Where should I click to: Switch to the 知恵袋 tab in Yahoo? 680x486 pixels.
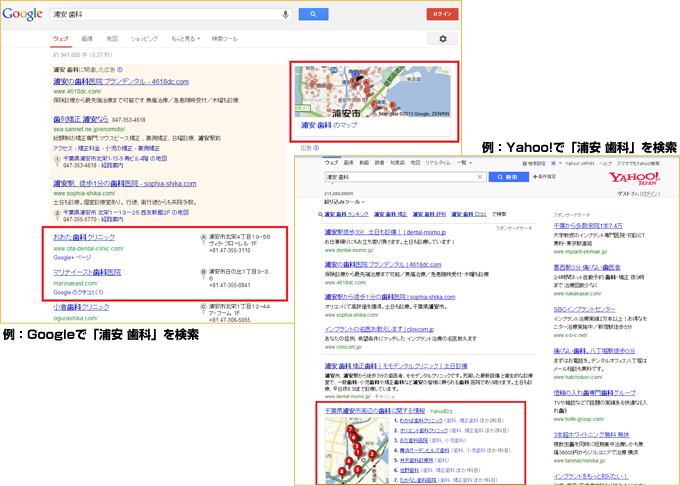pyautogui.click(x=397, y=163)
